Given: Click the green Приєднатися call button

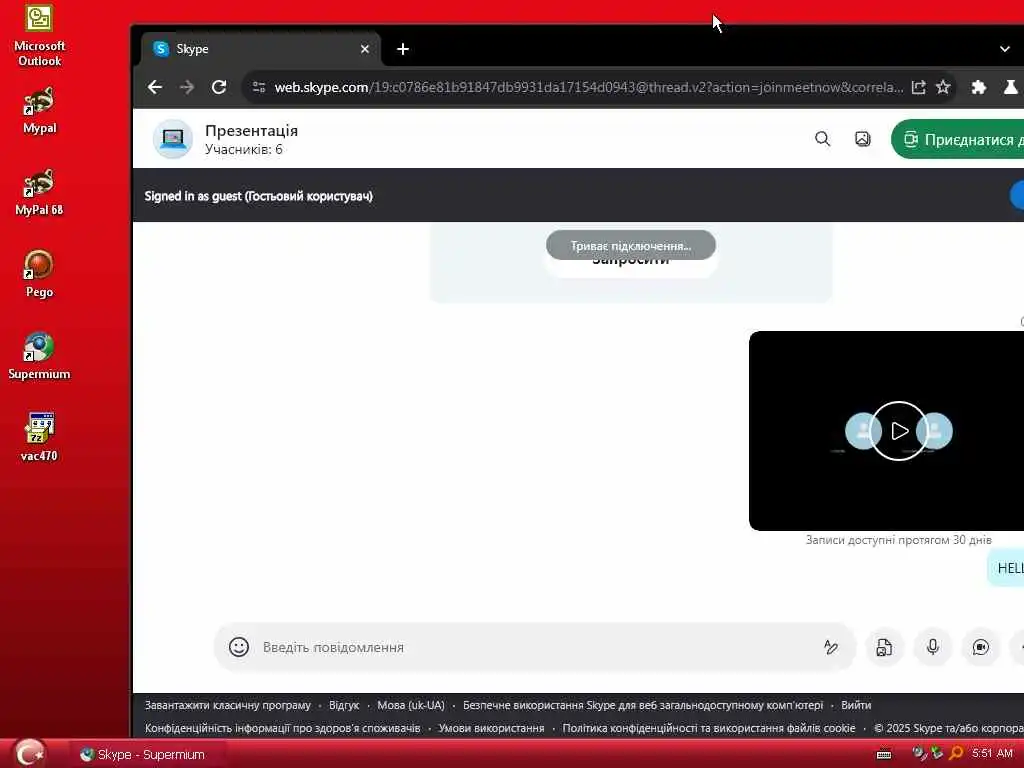Looking at the screenshot, I should coord(957,139).
